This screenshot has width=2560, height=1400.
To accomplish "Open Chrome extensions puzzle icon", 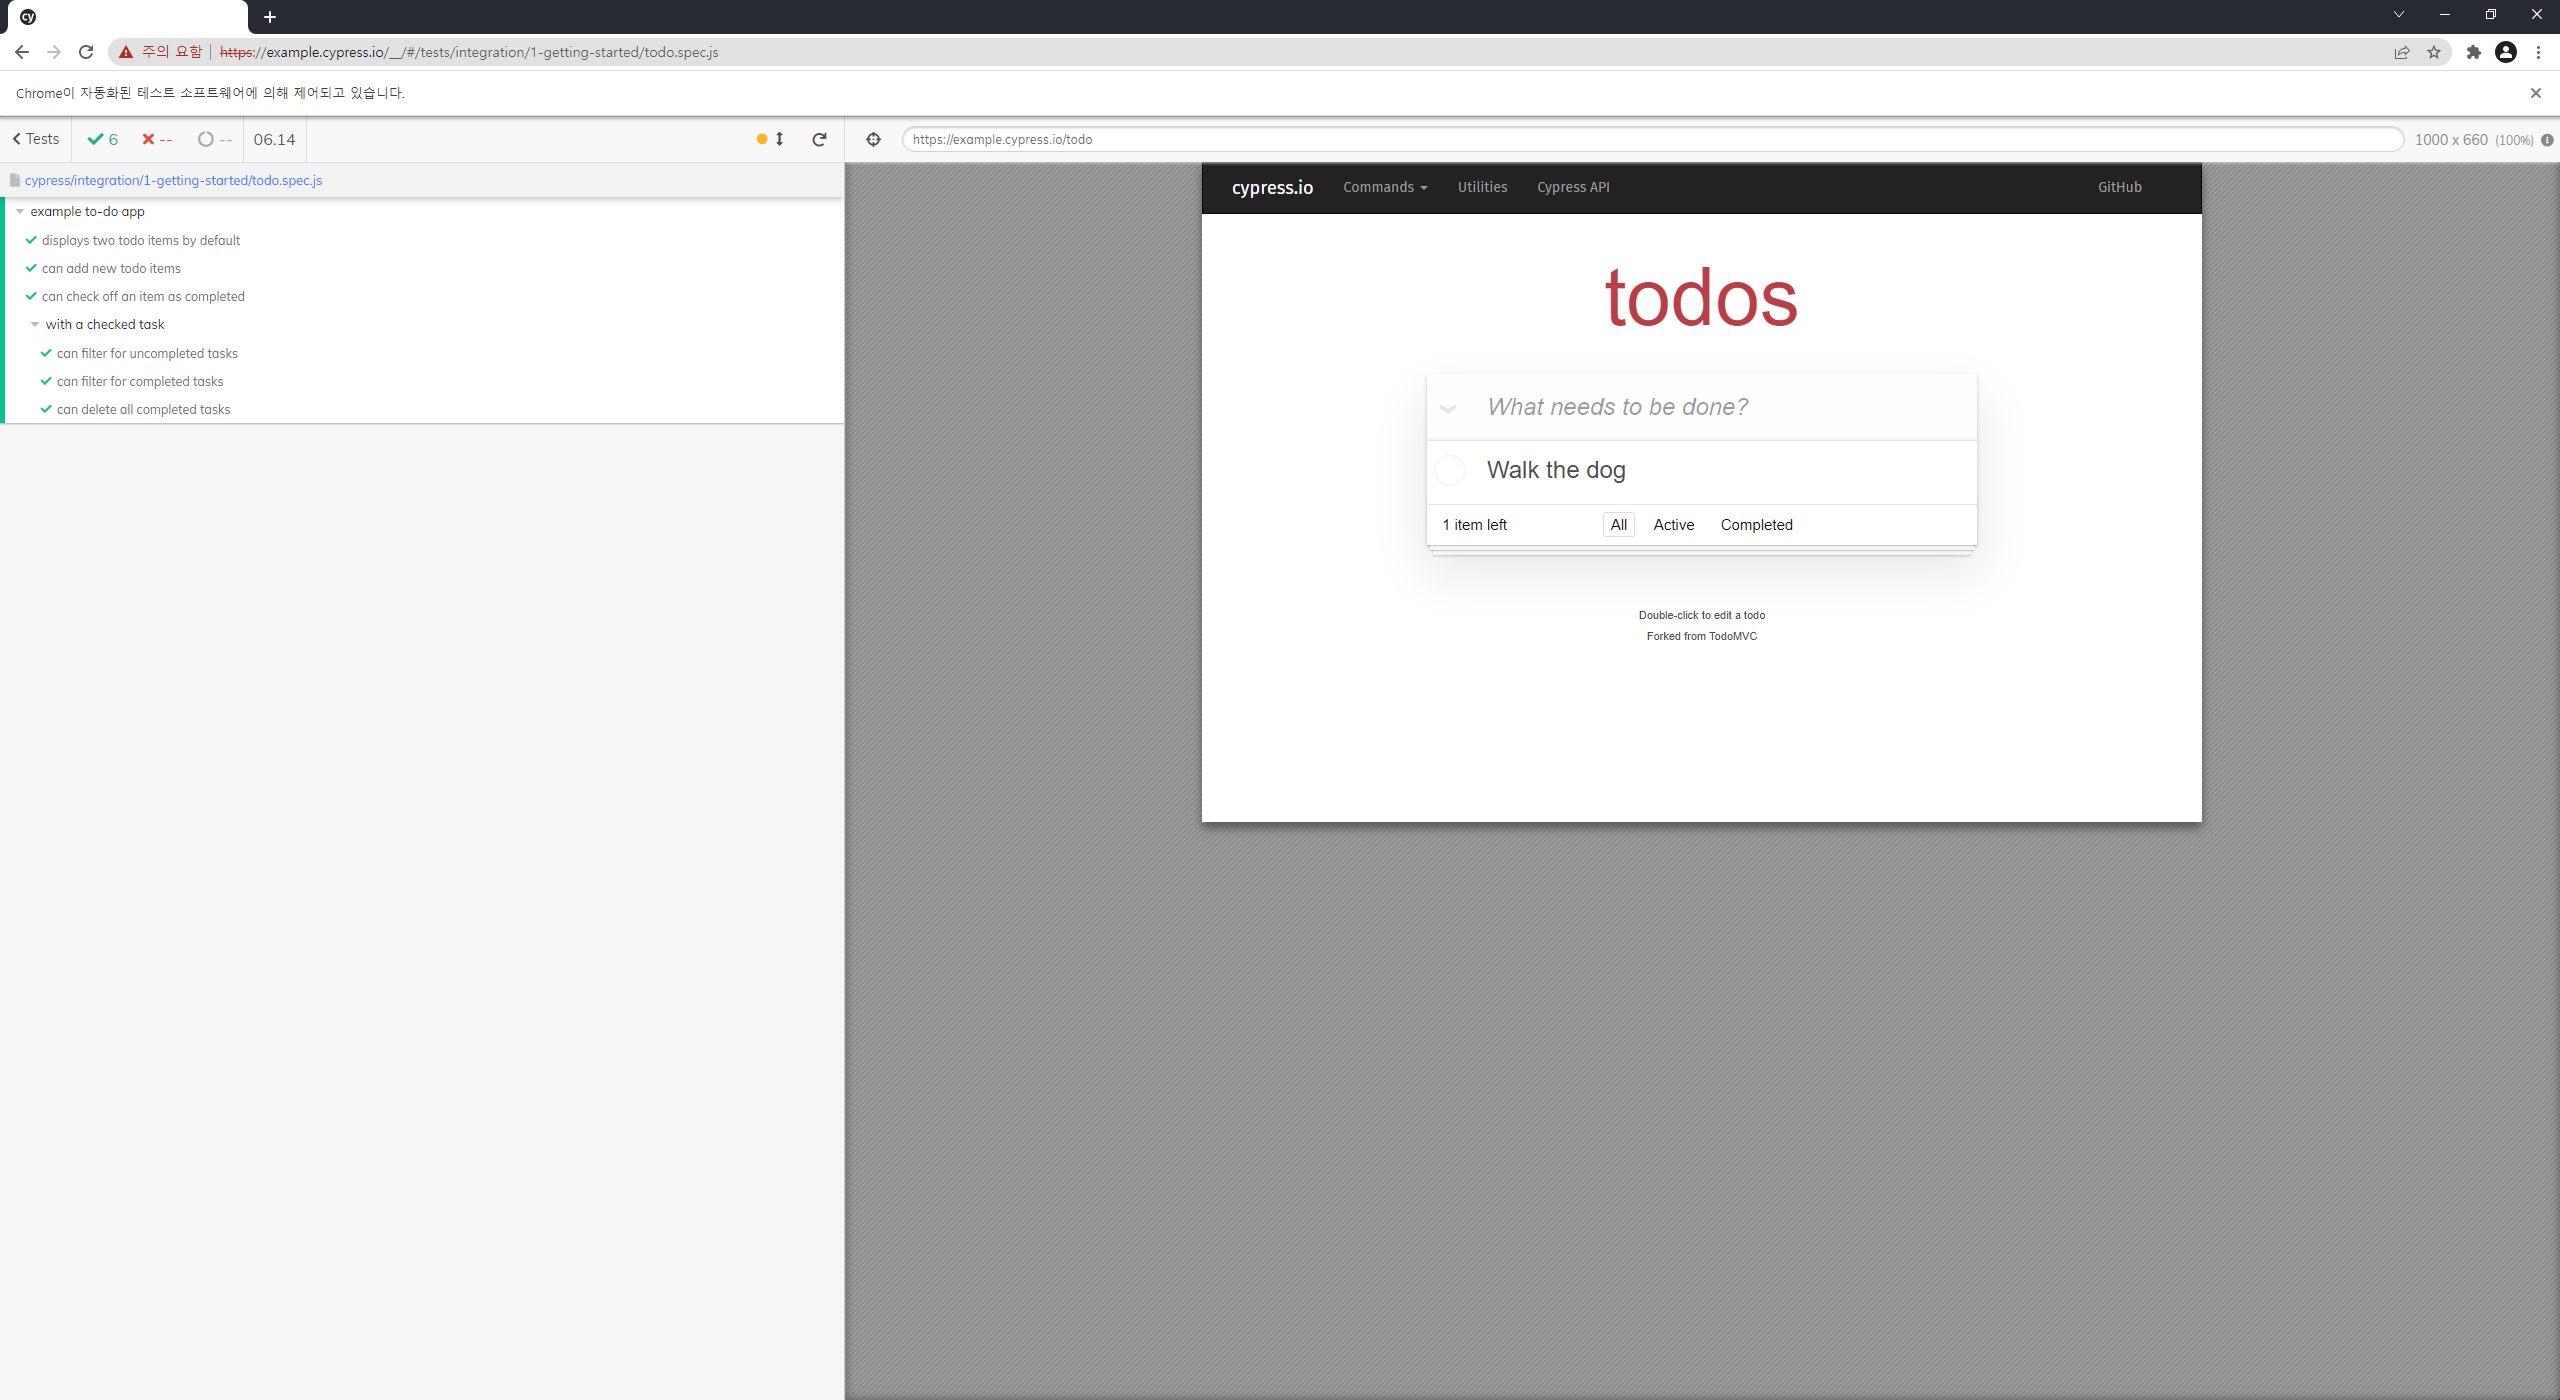I will point(2473,52).
